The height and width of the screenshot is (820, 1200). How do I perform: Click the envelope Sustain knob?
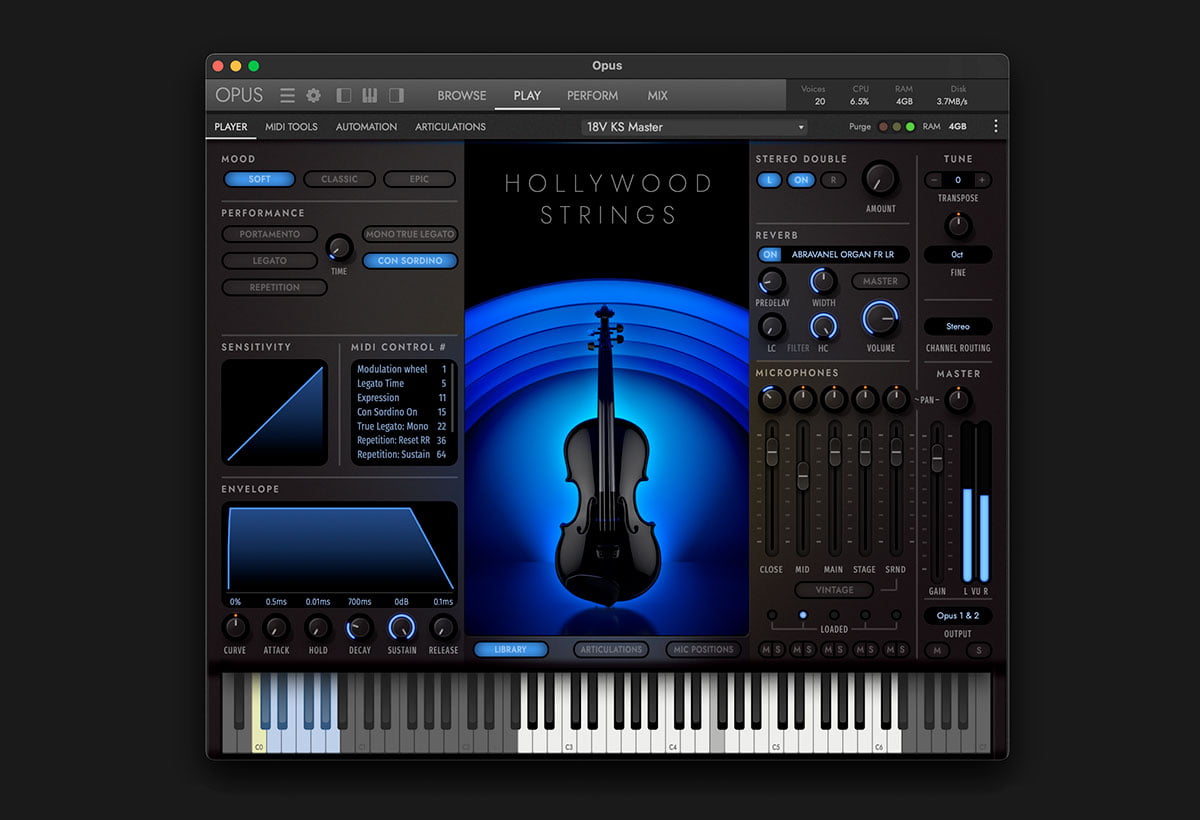pos(401,628)
